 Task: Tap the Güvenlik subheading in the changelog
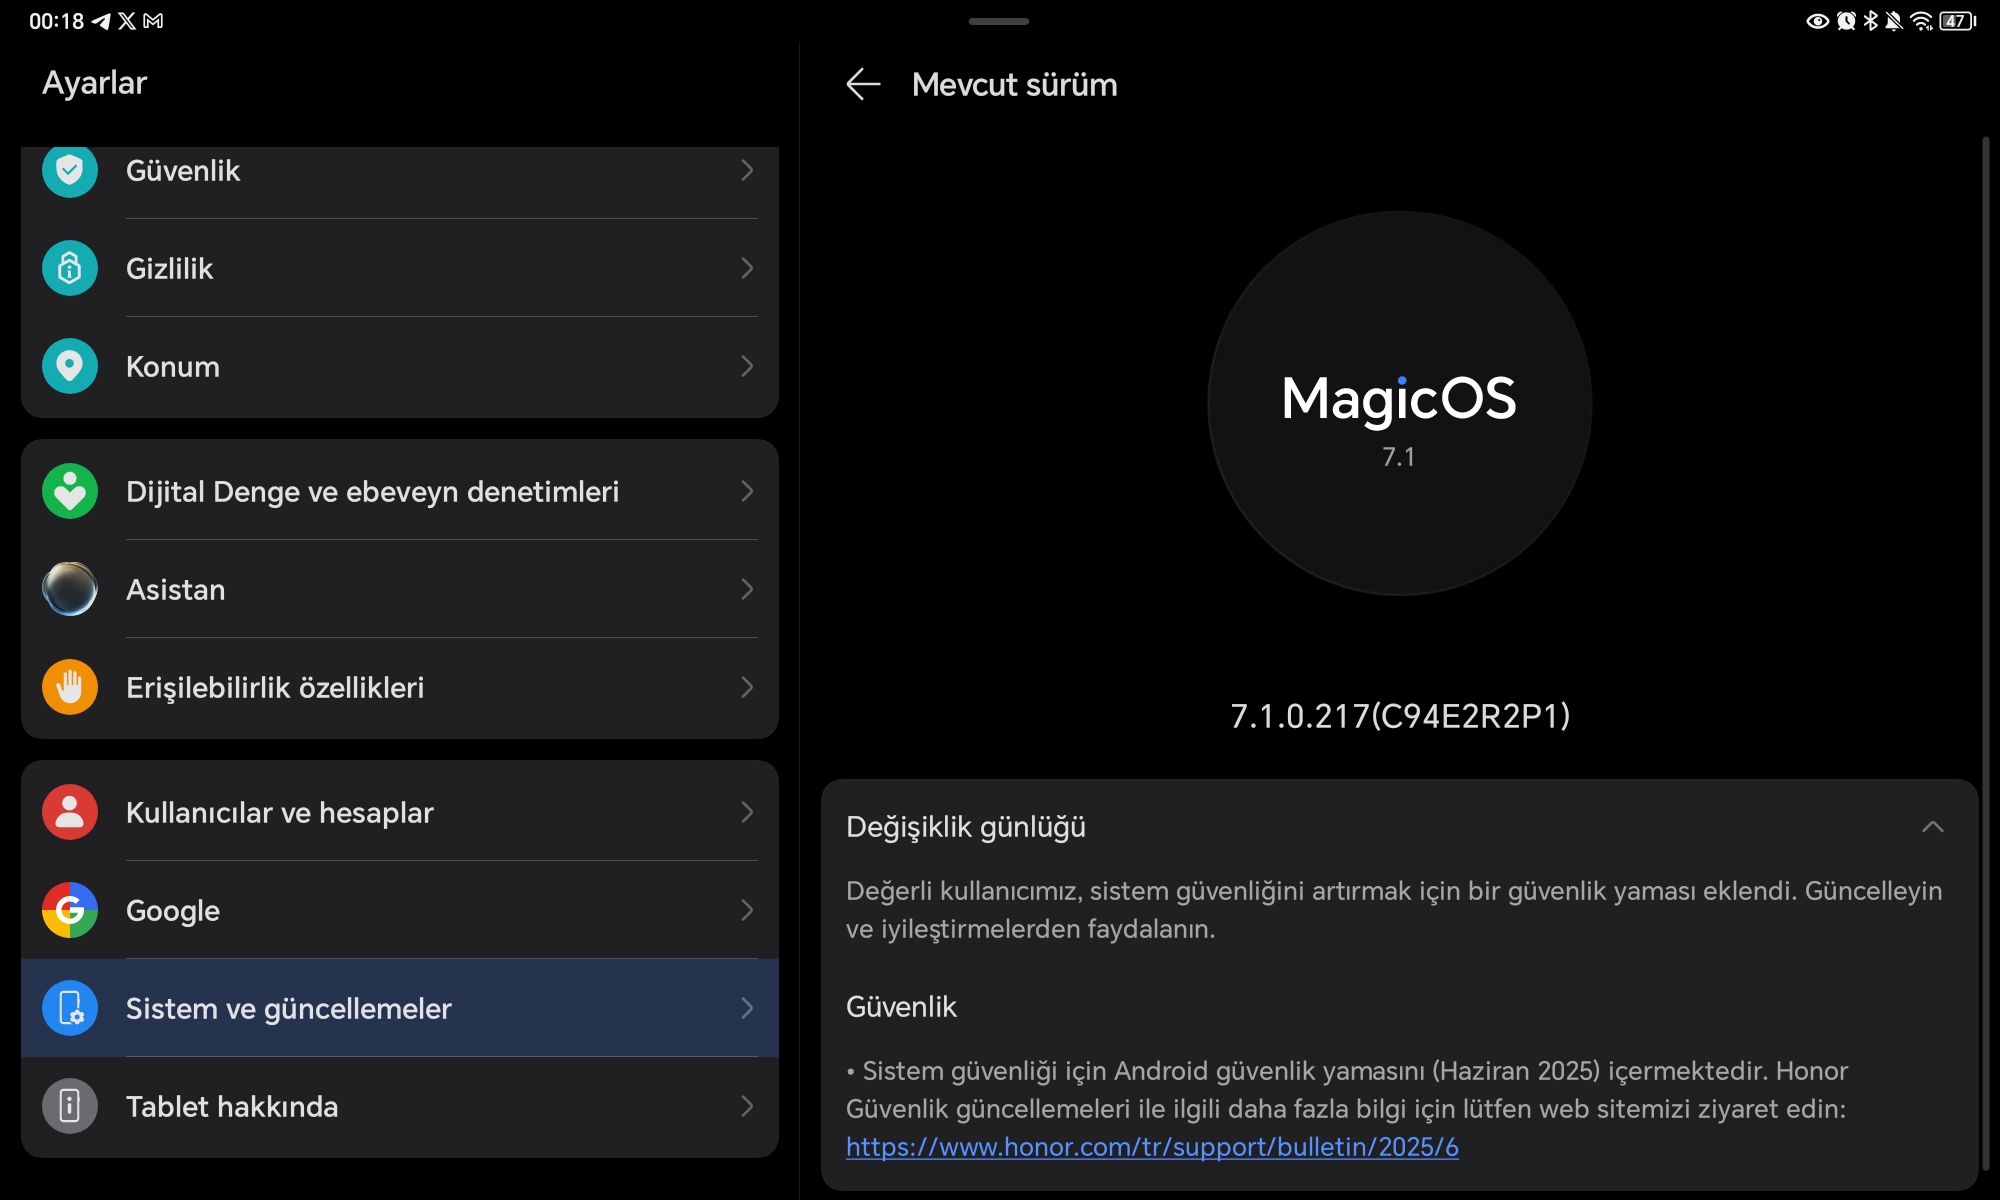[901, 1007]
